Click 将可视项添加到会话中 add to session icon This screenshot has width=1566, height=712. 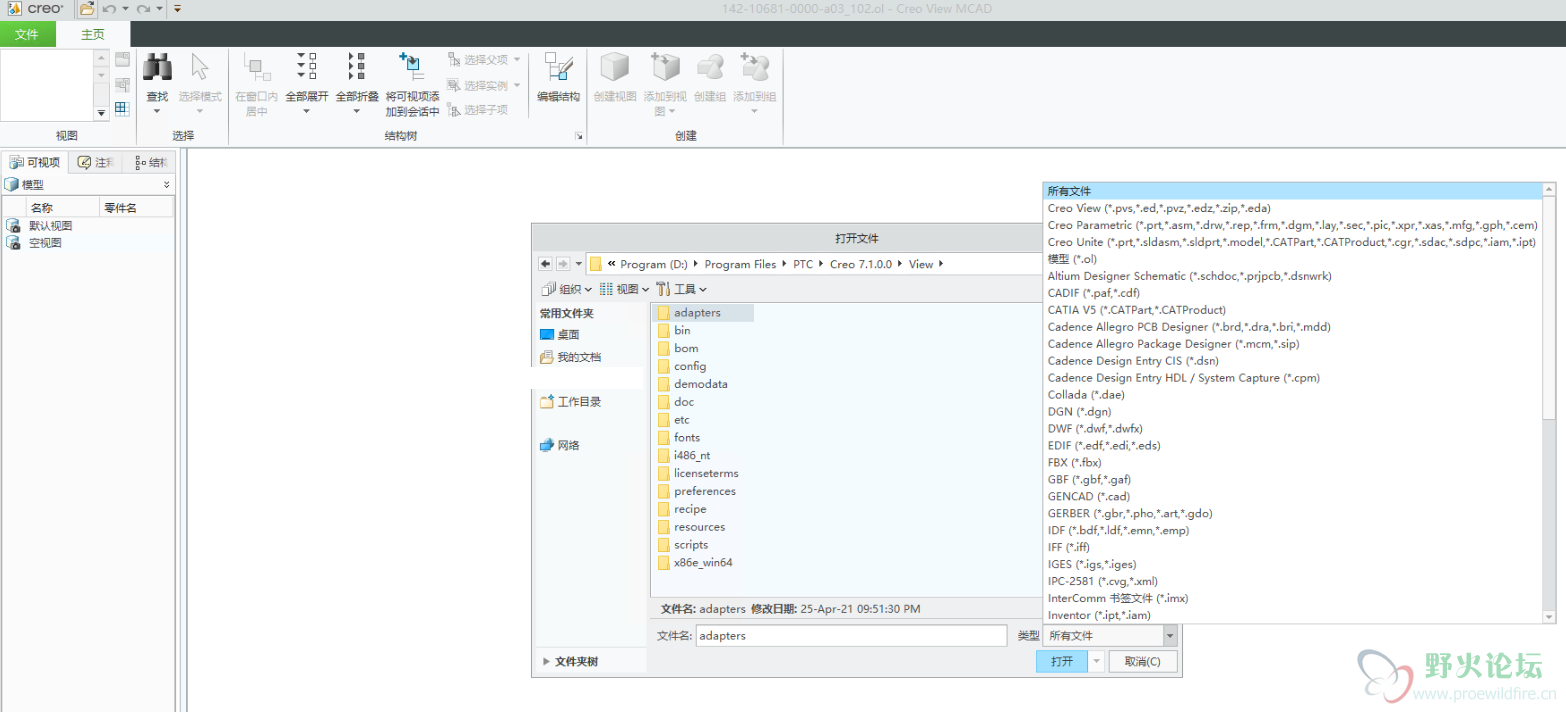(412, 67)
